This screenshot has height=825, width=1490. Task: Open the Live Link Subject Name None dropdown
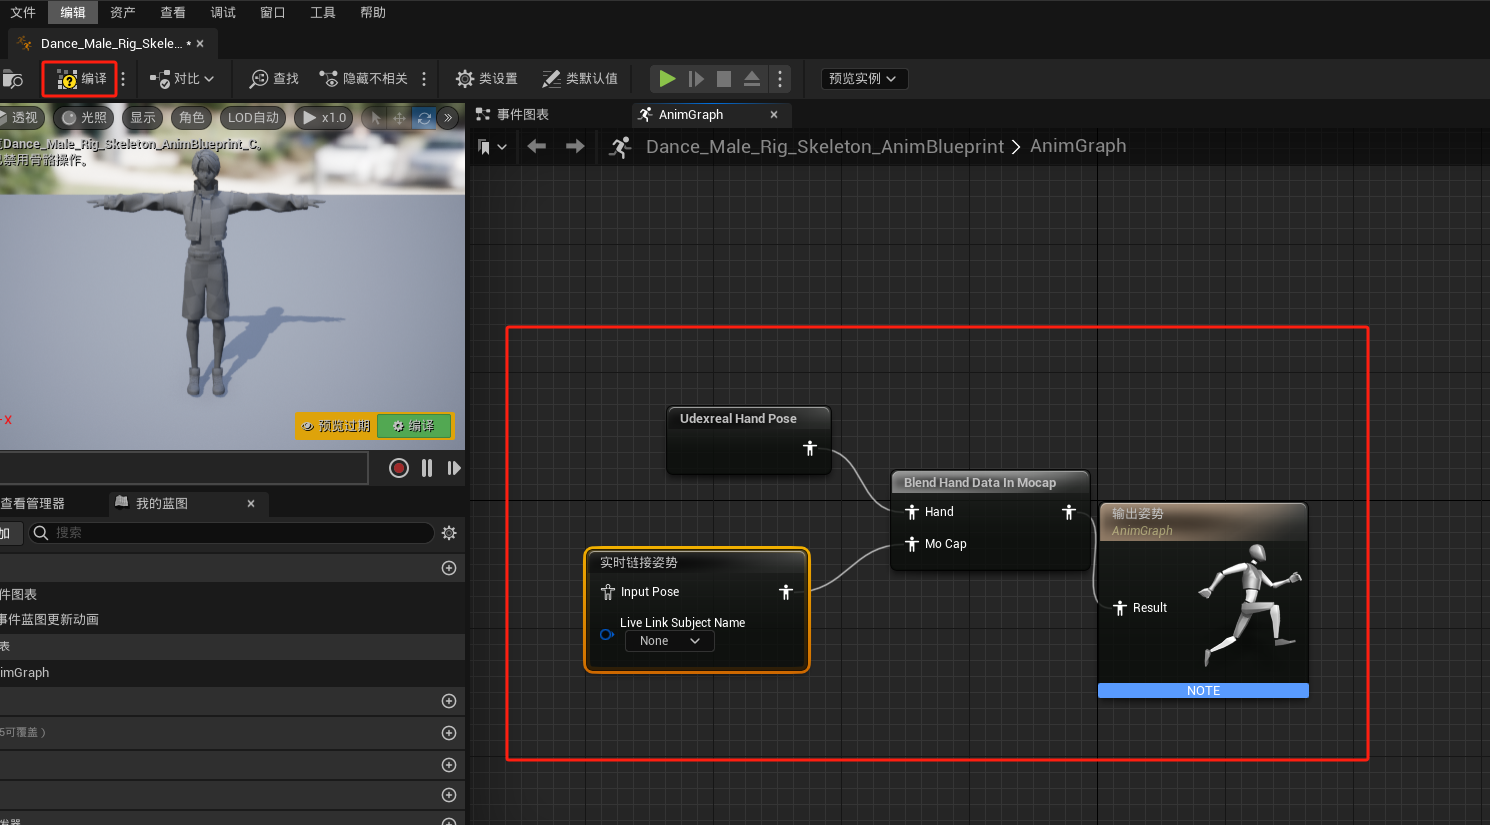[x=669, y=641]
